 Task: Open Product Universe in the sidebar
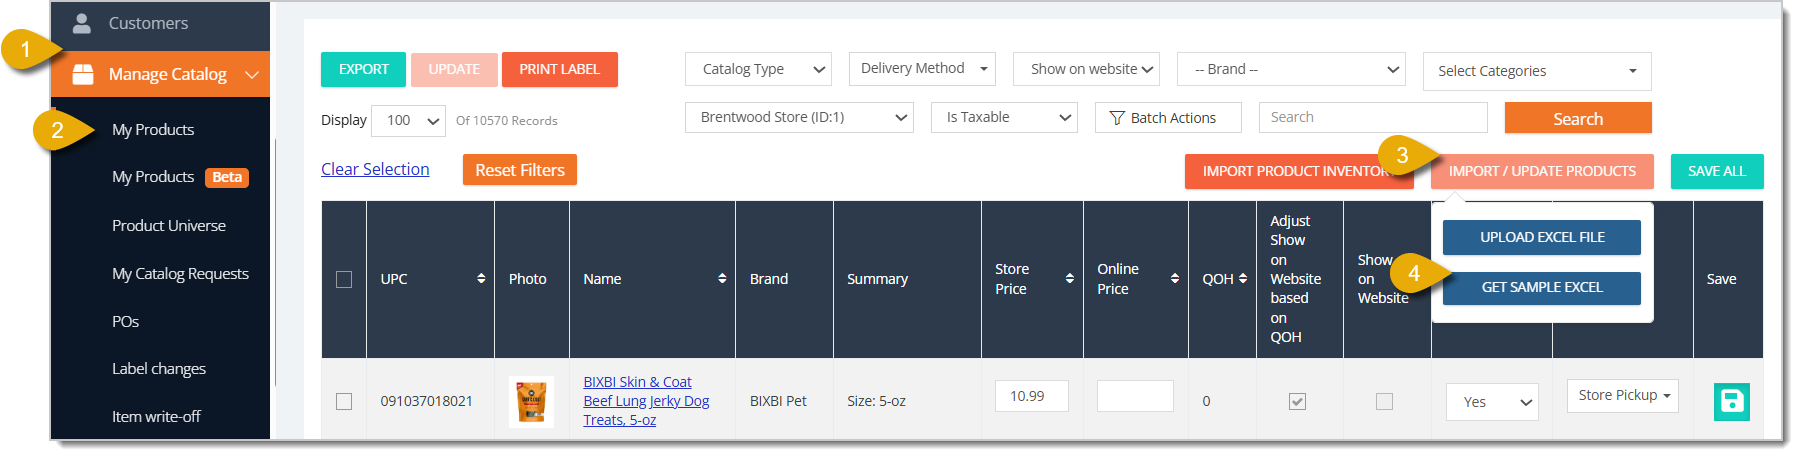pyautogui.click(x=169, y=225)
